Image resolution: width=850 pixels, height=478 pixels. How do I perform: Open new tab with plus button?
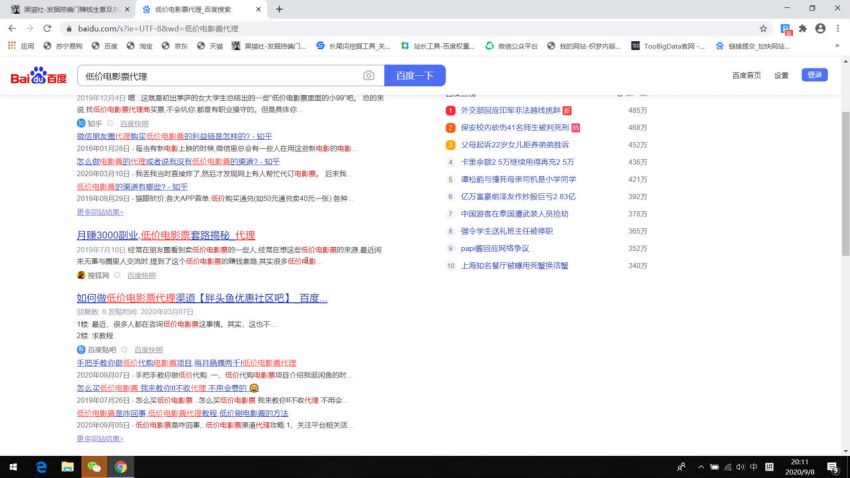pyautogui.click(x=279, y=9)
